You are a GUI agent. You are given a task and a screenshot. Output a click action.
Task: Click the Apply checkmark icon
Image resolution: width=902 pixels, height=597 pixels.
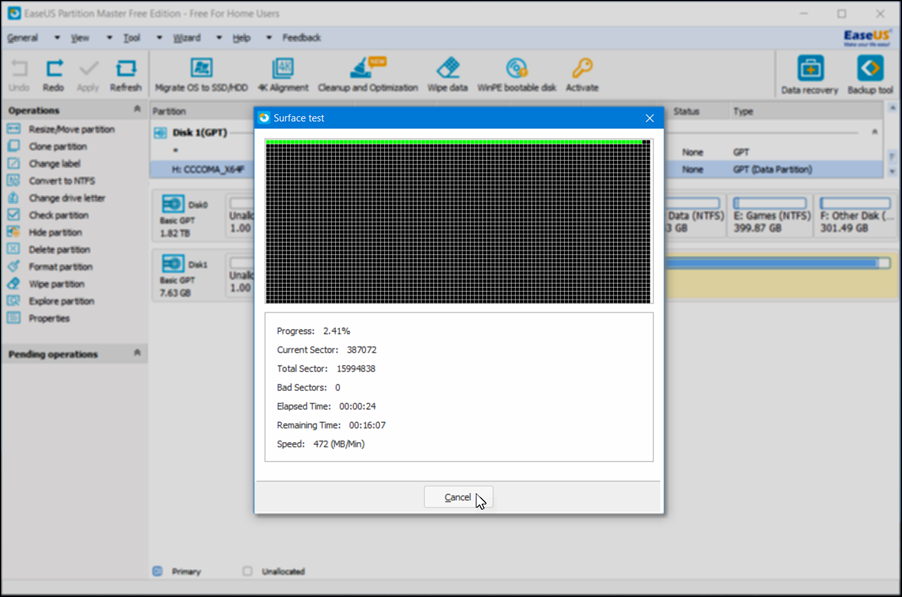pos(89,70)
